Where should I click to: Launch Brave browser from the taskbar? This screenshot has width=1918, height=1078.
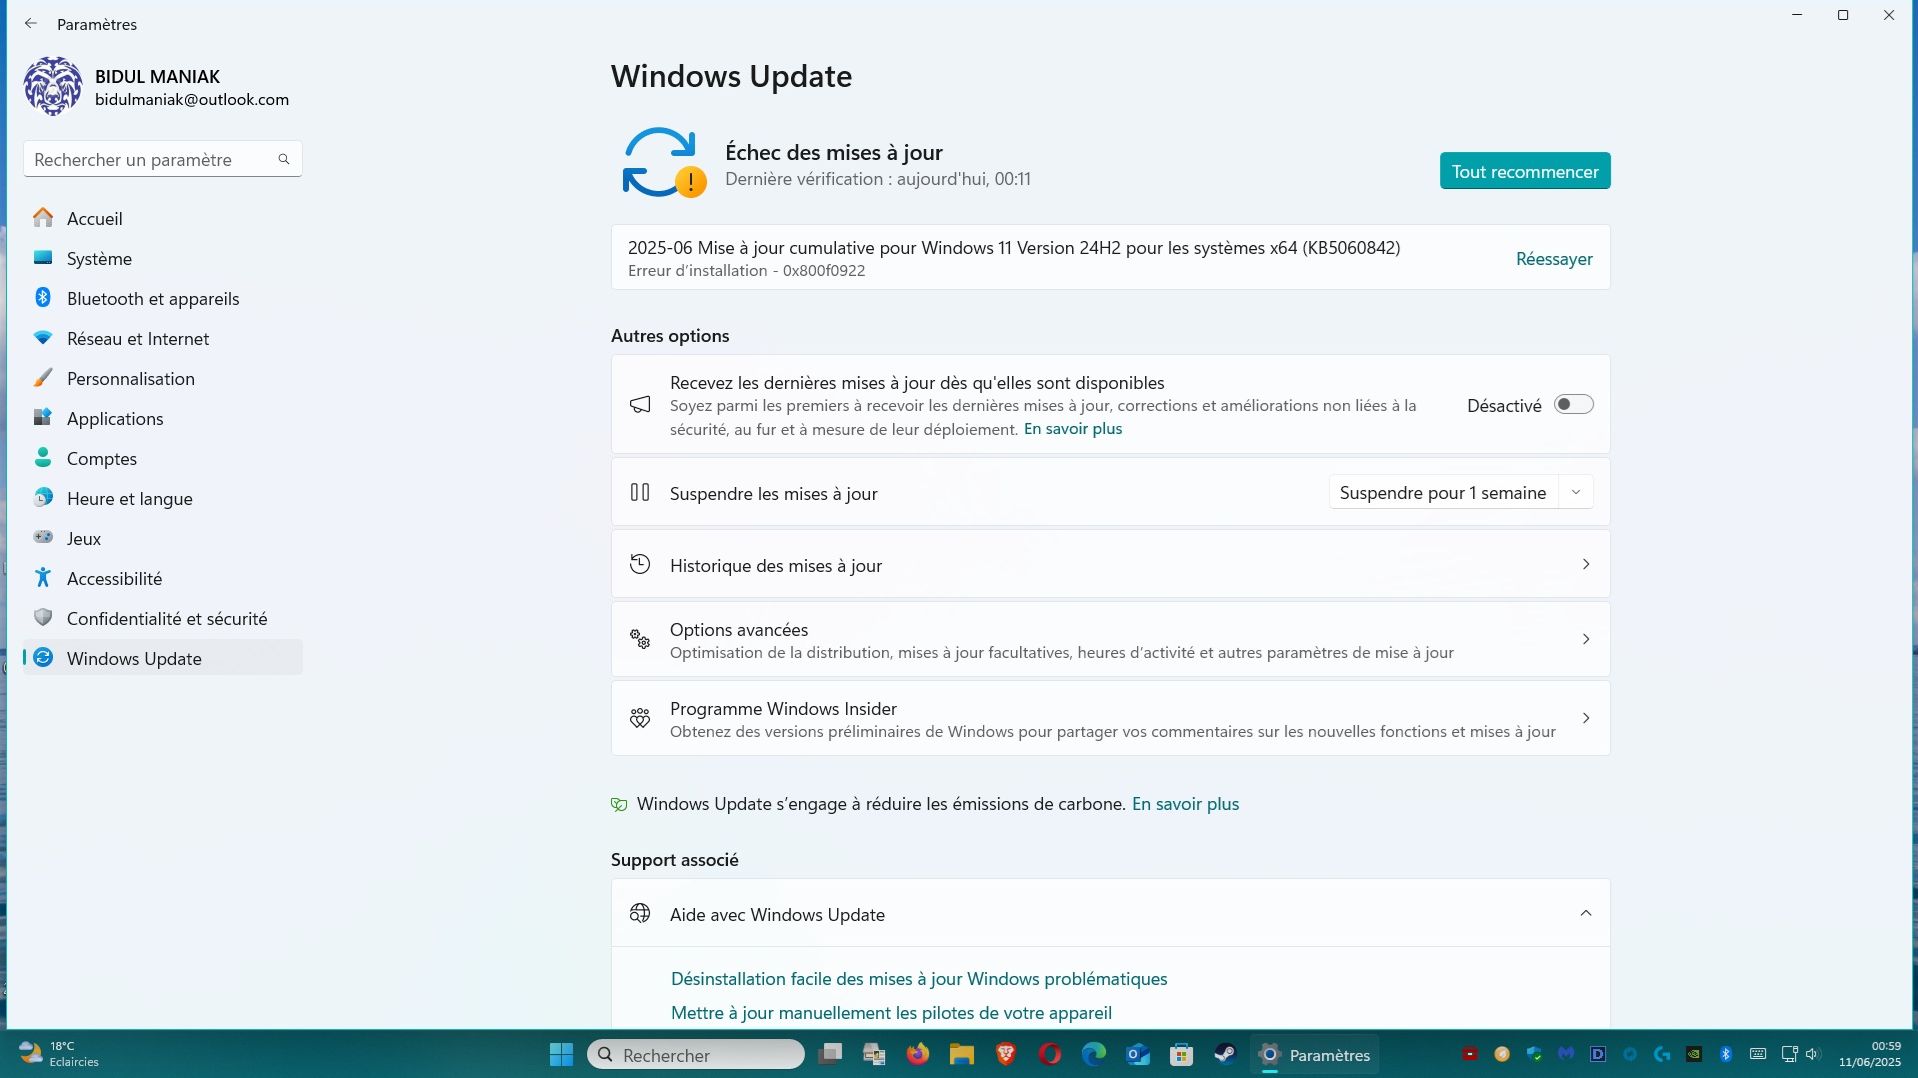(x=1006, y=1054)
